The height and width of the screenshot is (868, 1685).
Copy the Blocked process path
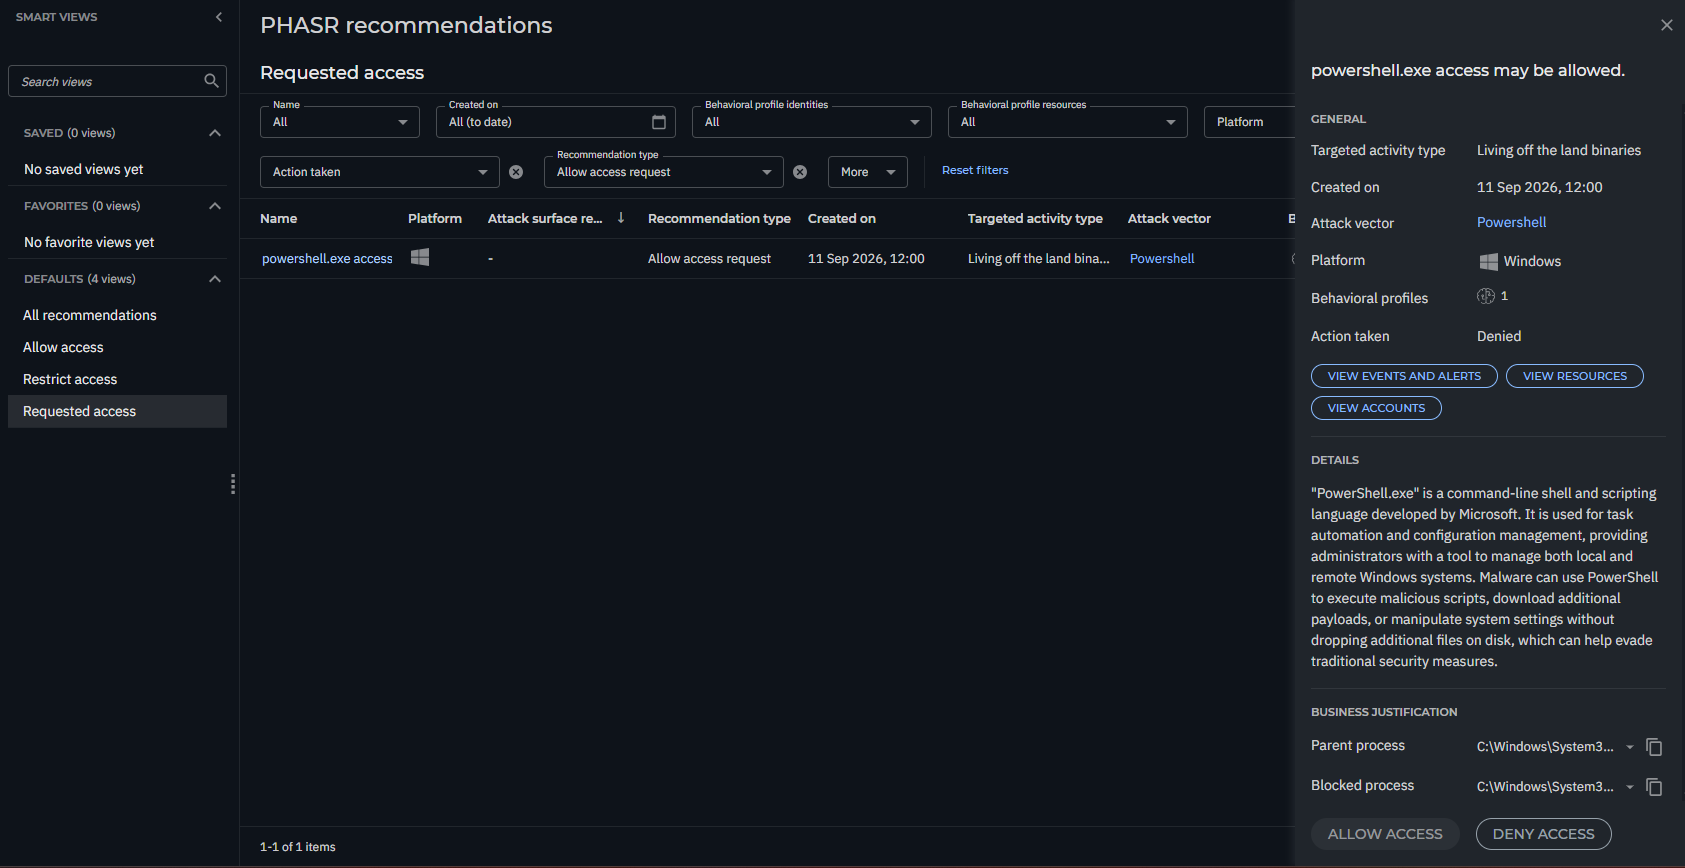1654,787
